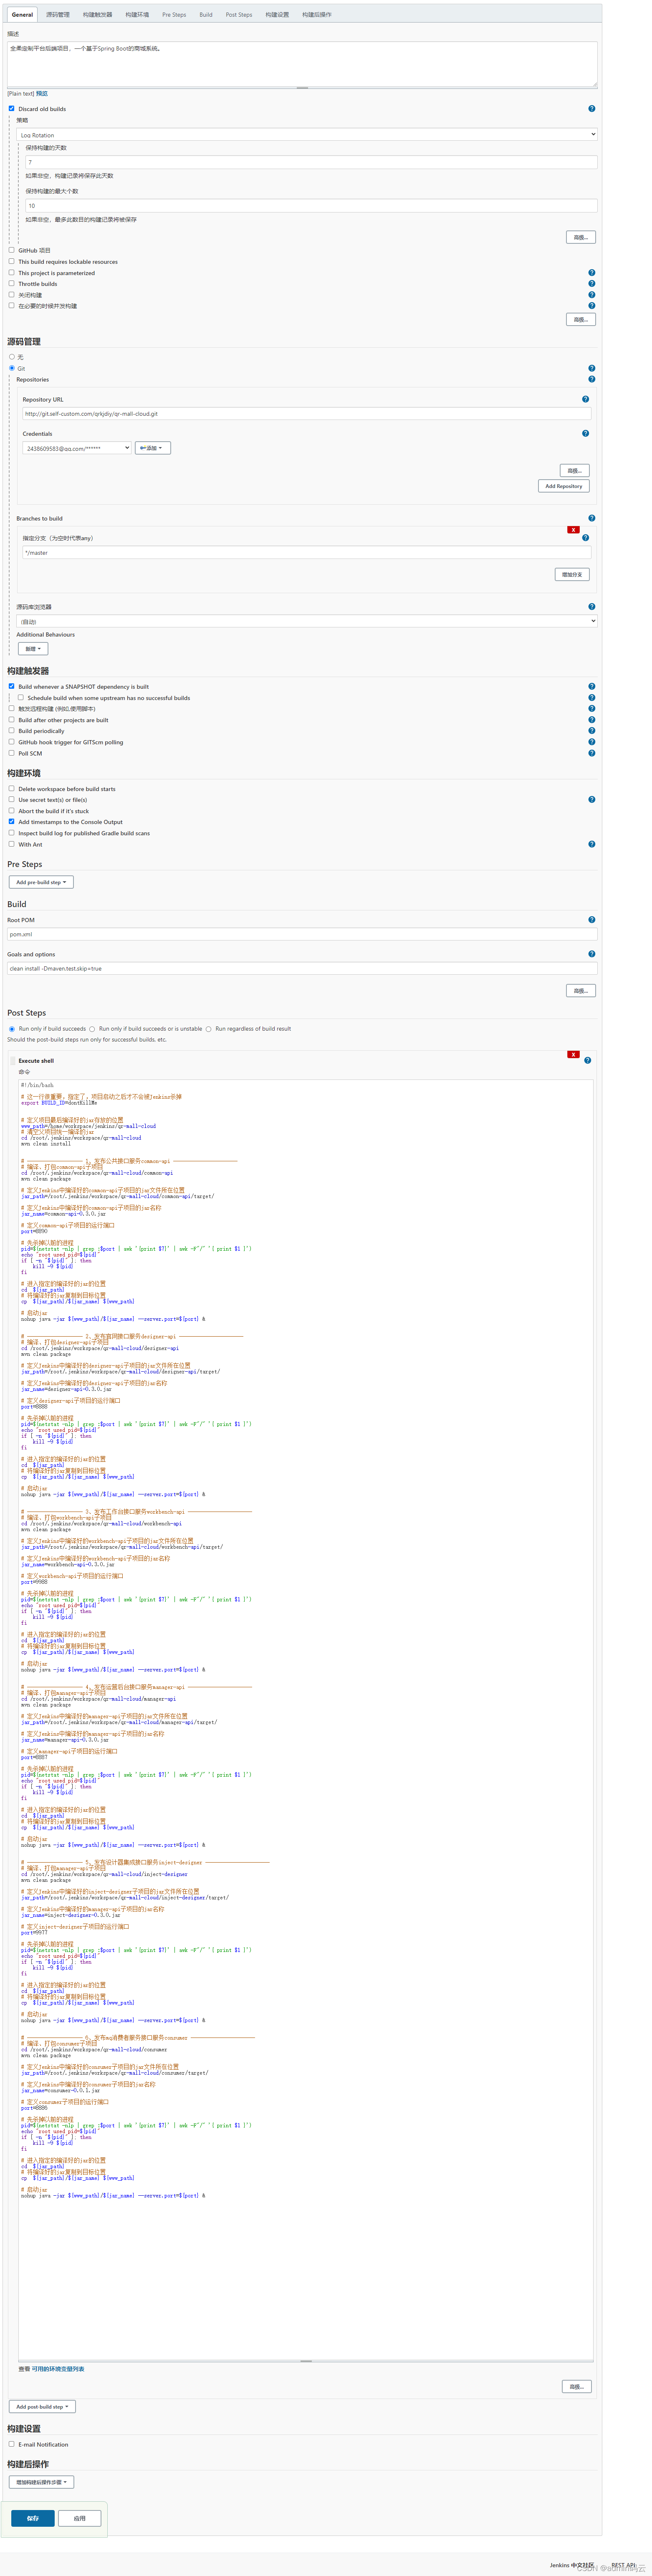Click the Root POM input field

click(x=302, y=934)
